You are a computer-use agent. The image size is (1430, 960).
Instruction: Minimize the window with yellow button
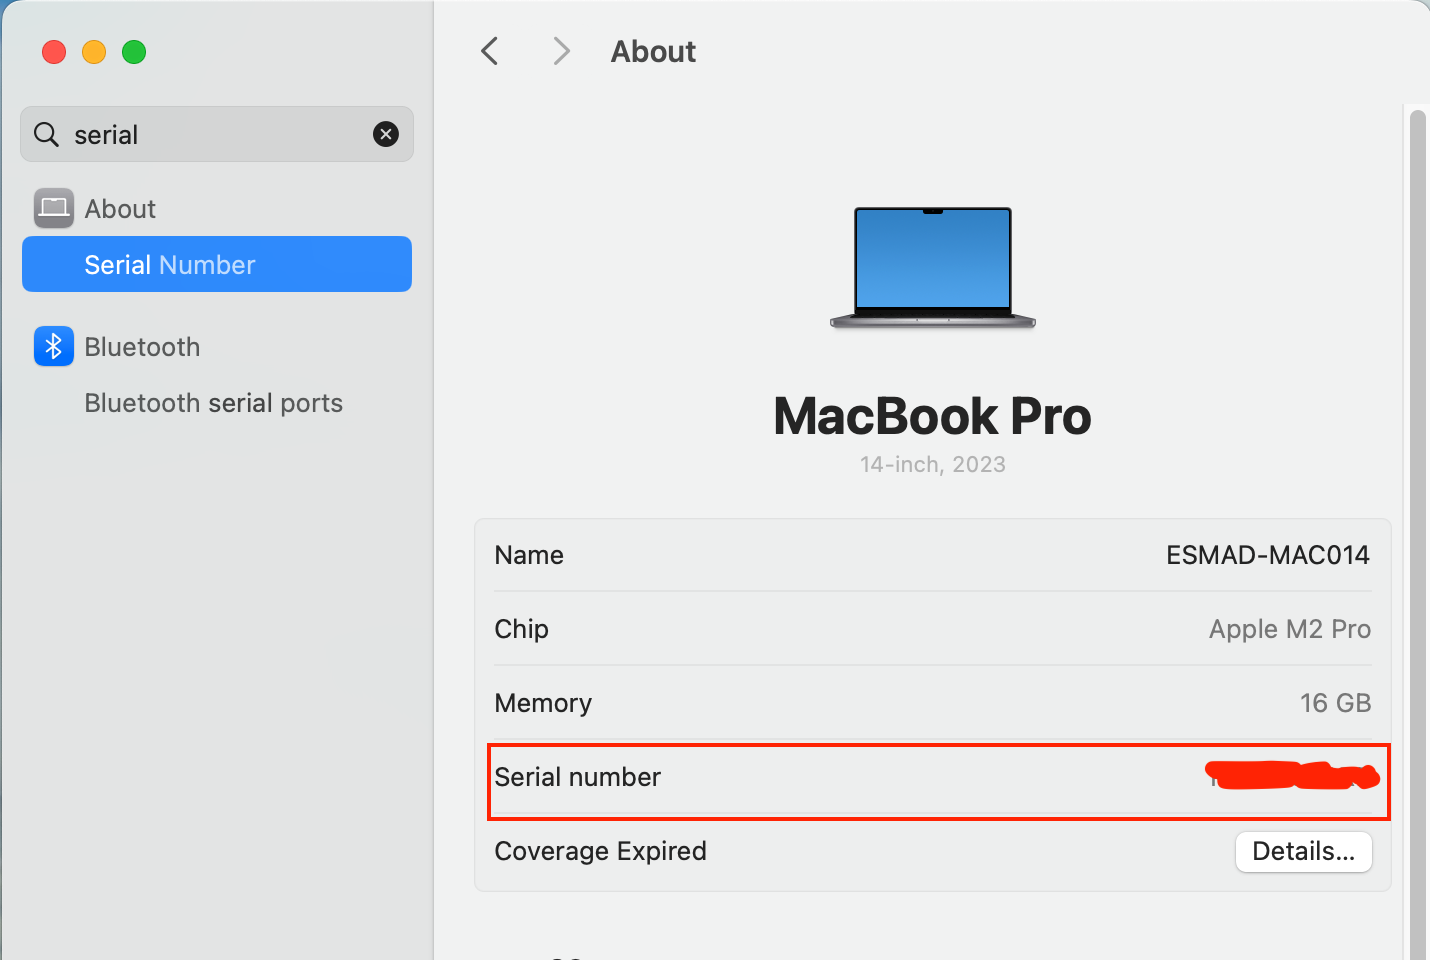point(94,52)
